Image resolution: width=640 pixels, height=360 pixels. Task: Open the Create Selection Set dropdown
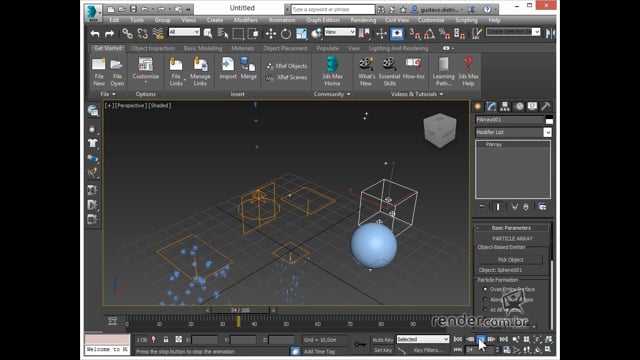click(513, 32)
